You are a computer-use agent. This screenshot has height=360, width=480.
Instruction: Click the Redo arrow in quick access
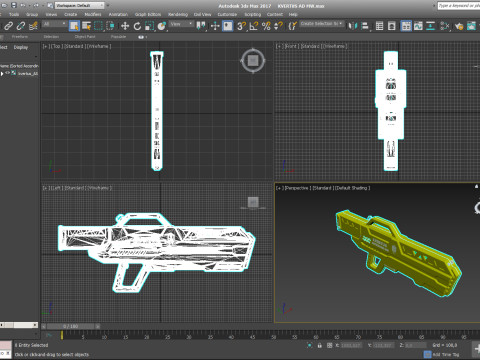tap(35, 5)
